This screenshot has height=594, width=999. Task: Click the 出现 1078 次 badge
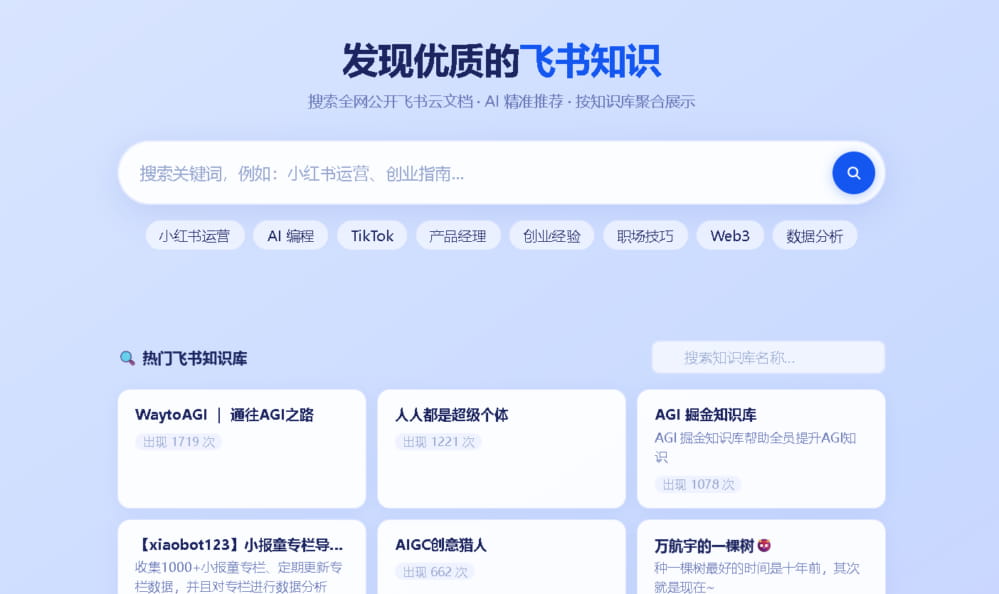point(698,484)
